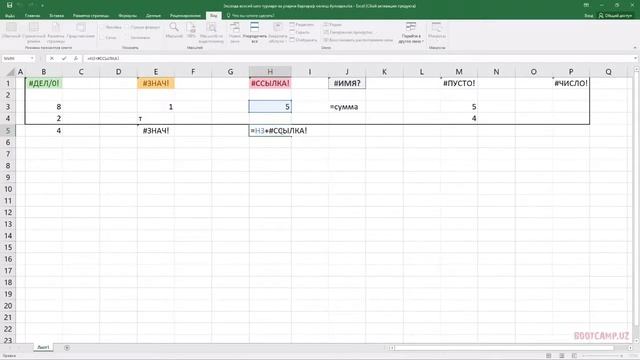Screen dimensions: 640x360
Task: Select the #ЗНАЧ! cell in row 5
Action: click(156, 131)
